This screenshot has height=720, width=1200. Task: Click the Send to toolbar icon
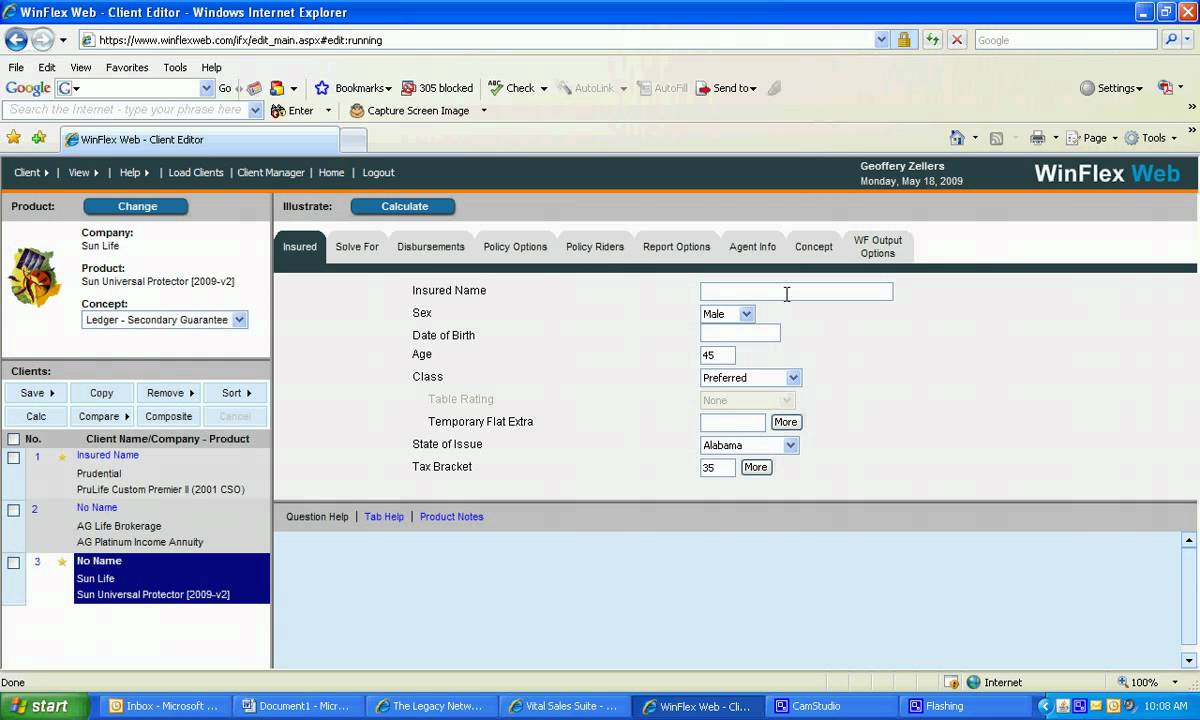click(726, 88)
